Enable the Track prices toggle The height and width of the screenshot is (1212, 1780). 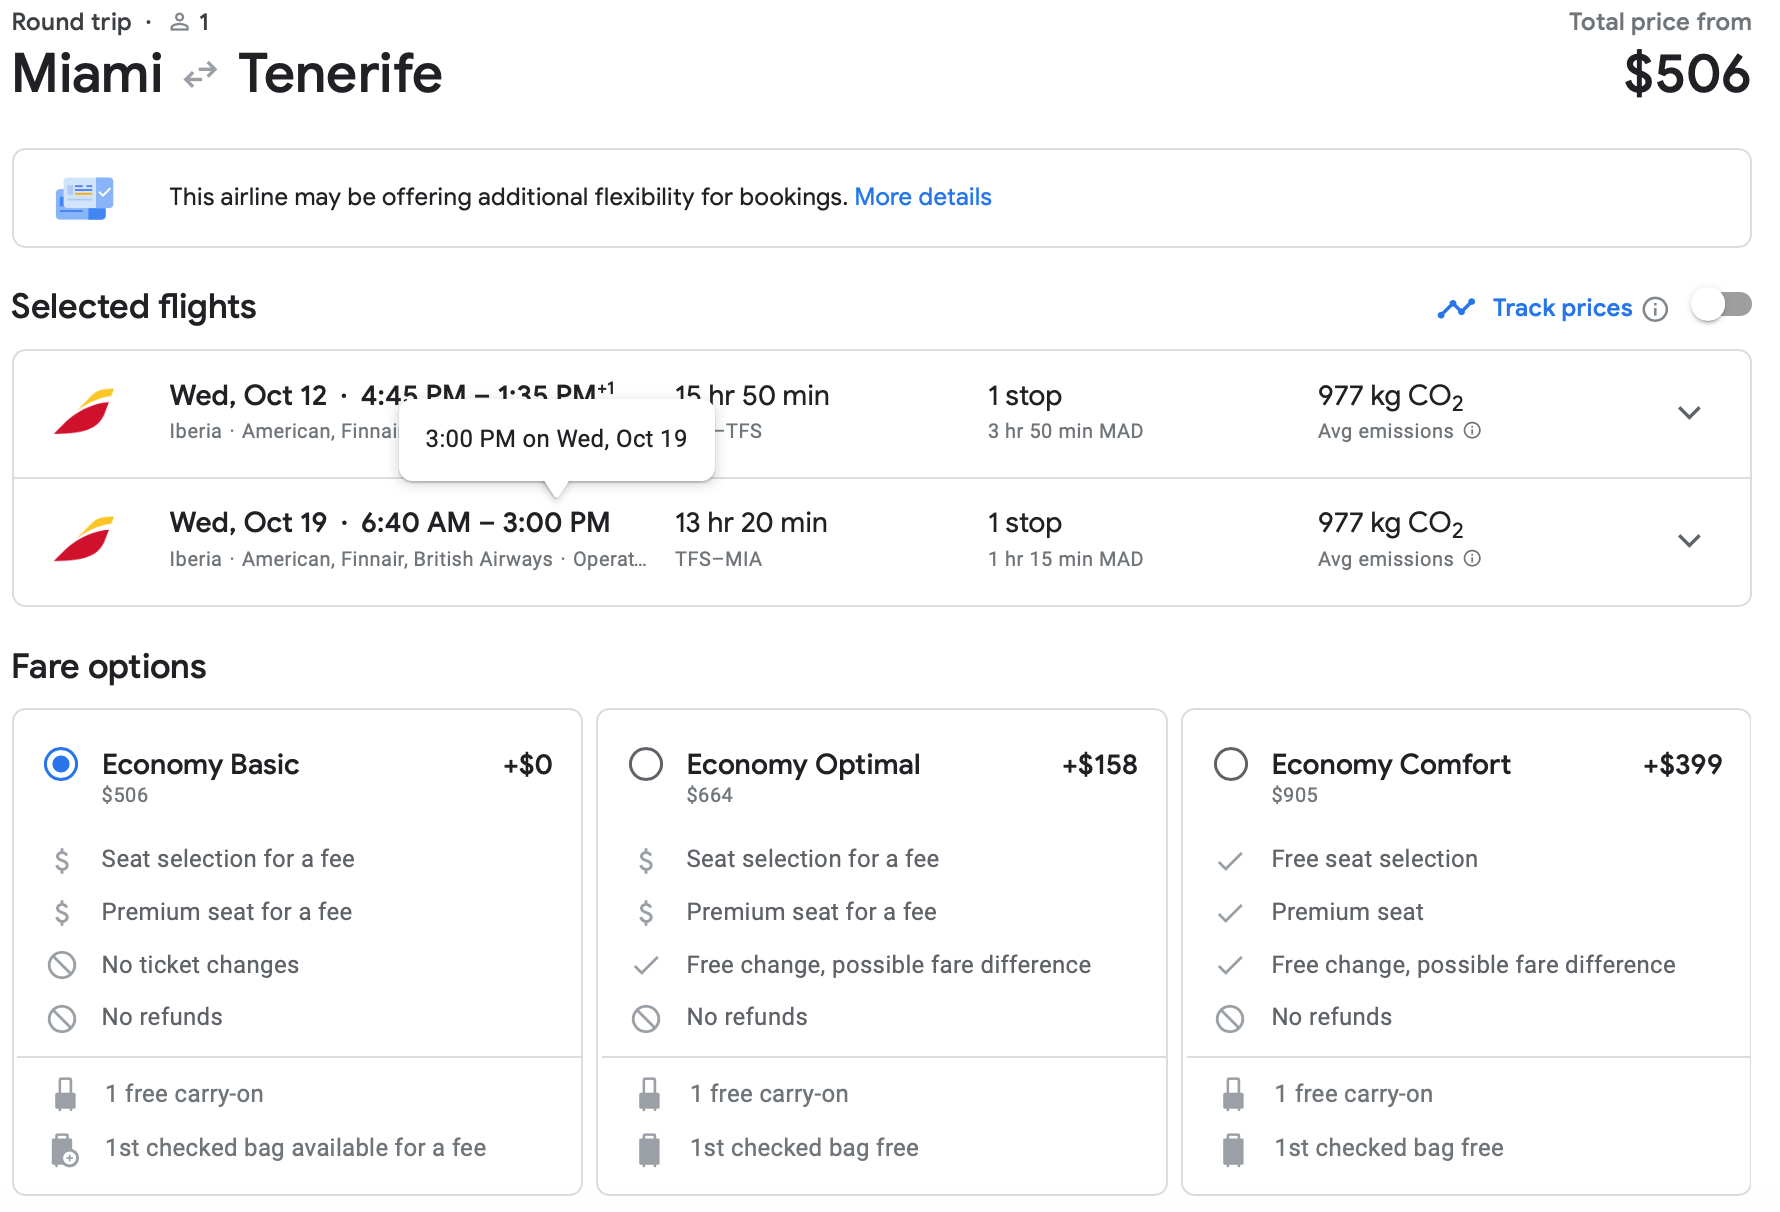click(x=1720, y=306)
